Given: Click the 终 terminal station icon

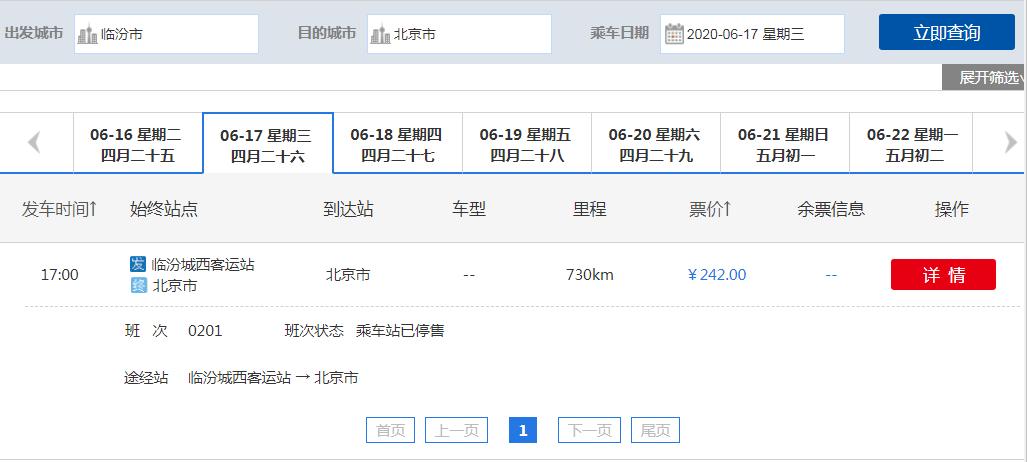Looking at the screenshot, I should [x=138, y=286].
